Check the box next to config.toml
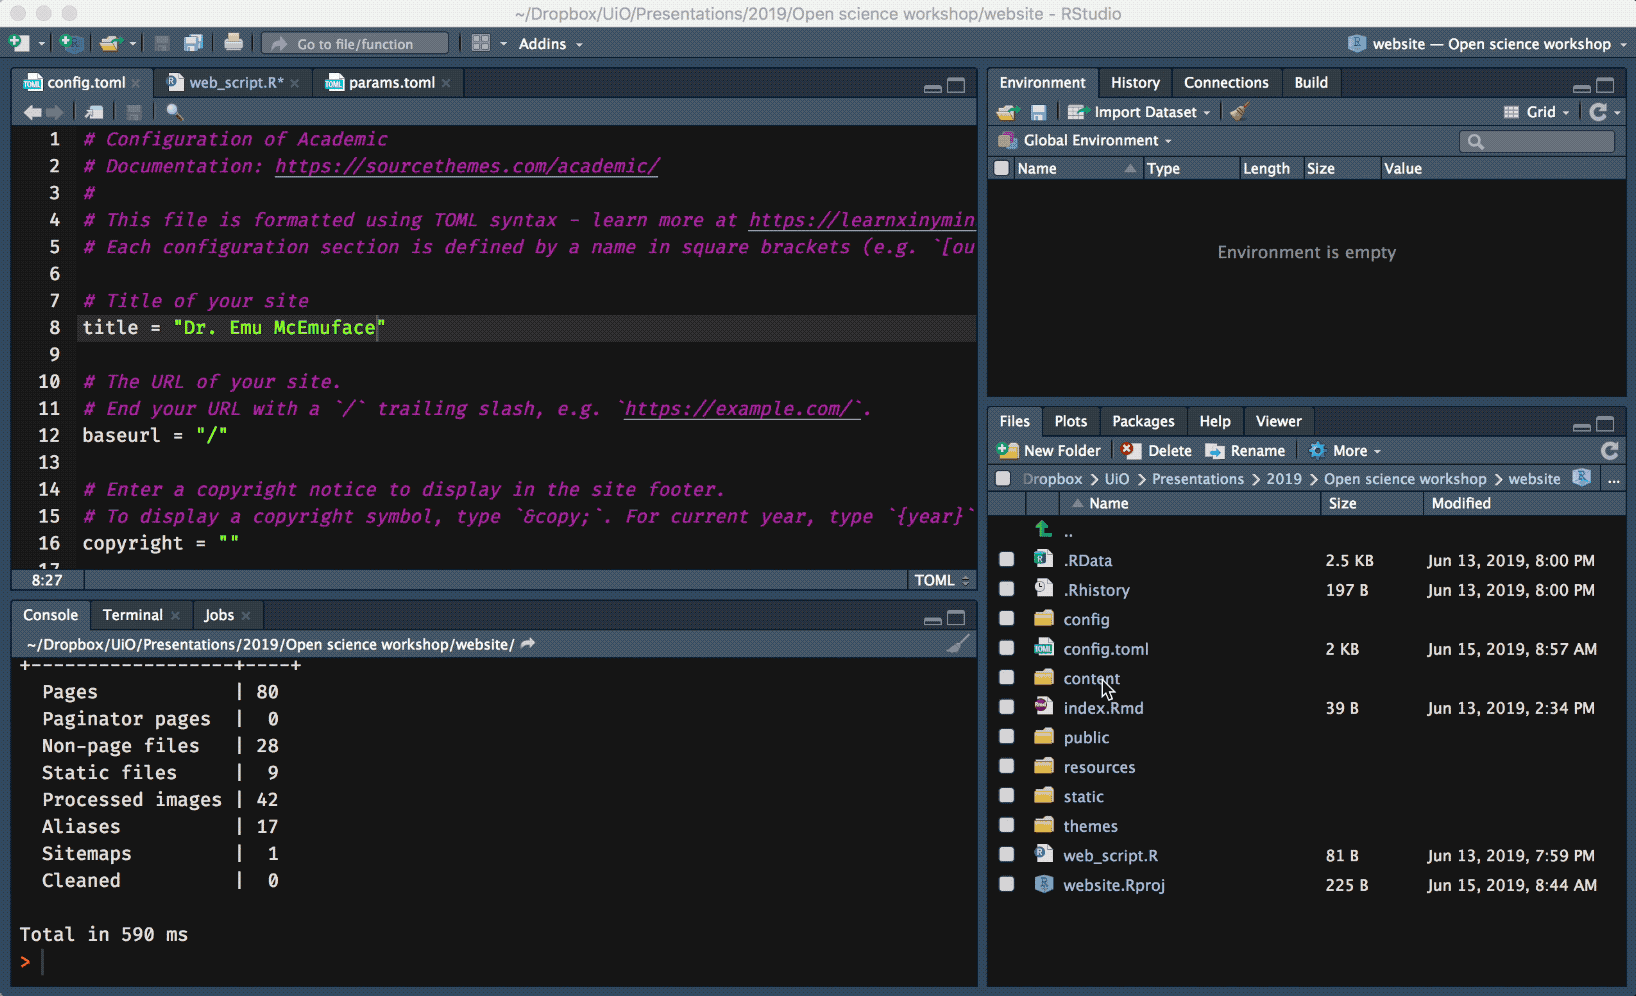Screen dimensions: 1636x996 [1006, 649]
